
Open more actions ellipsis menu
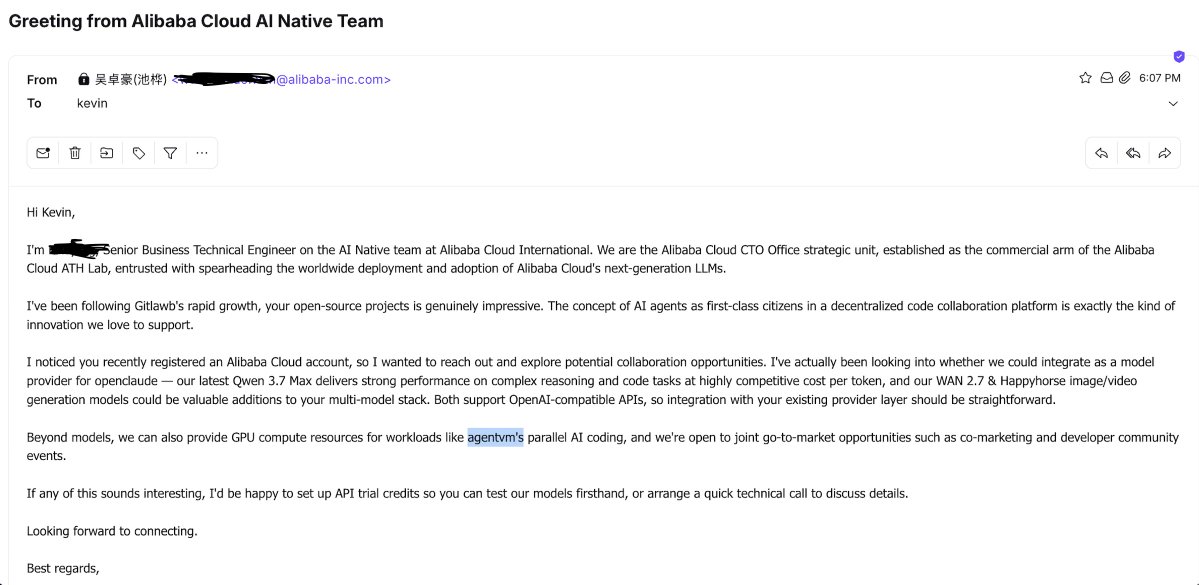(202, 153)
